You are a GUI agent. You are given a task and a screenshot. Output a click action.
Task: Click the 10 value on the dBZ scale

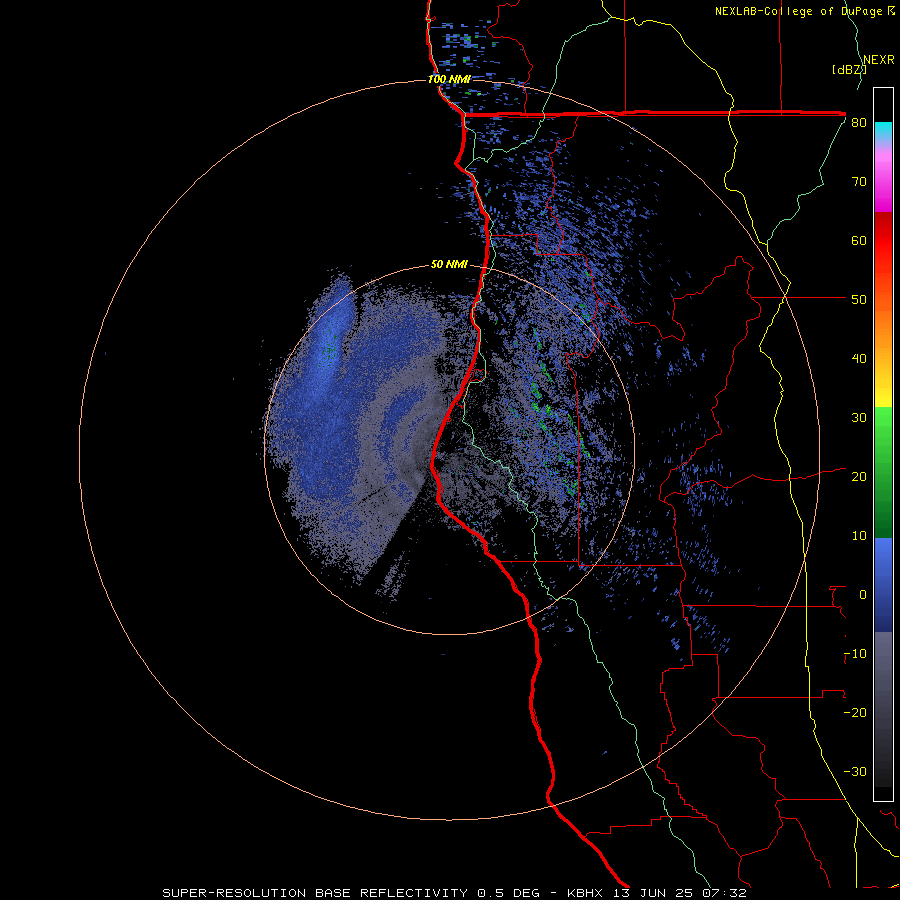pyautogui.click(x=859, y=536)
